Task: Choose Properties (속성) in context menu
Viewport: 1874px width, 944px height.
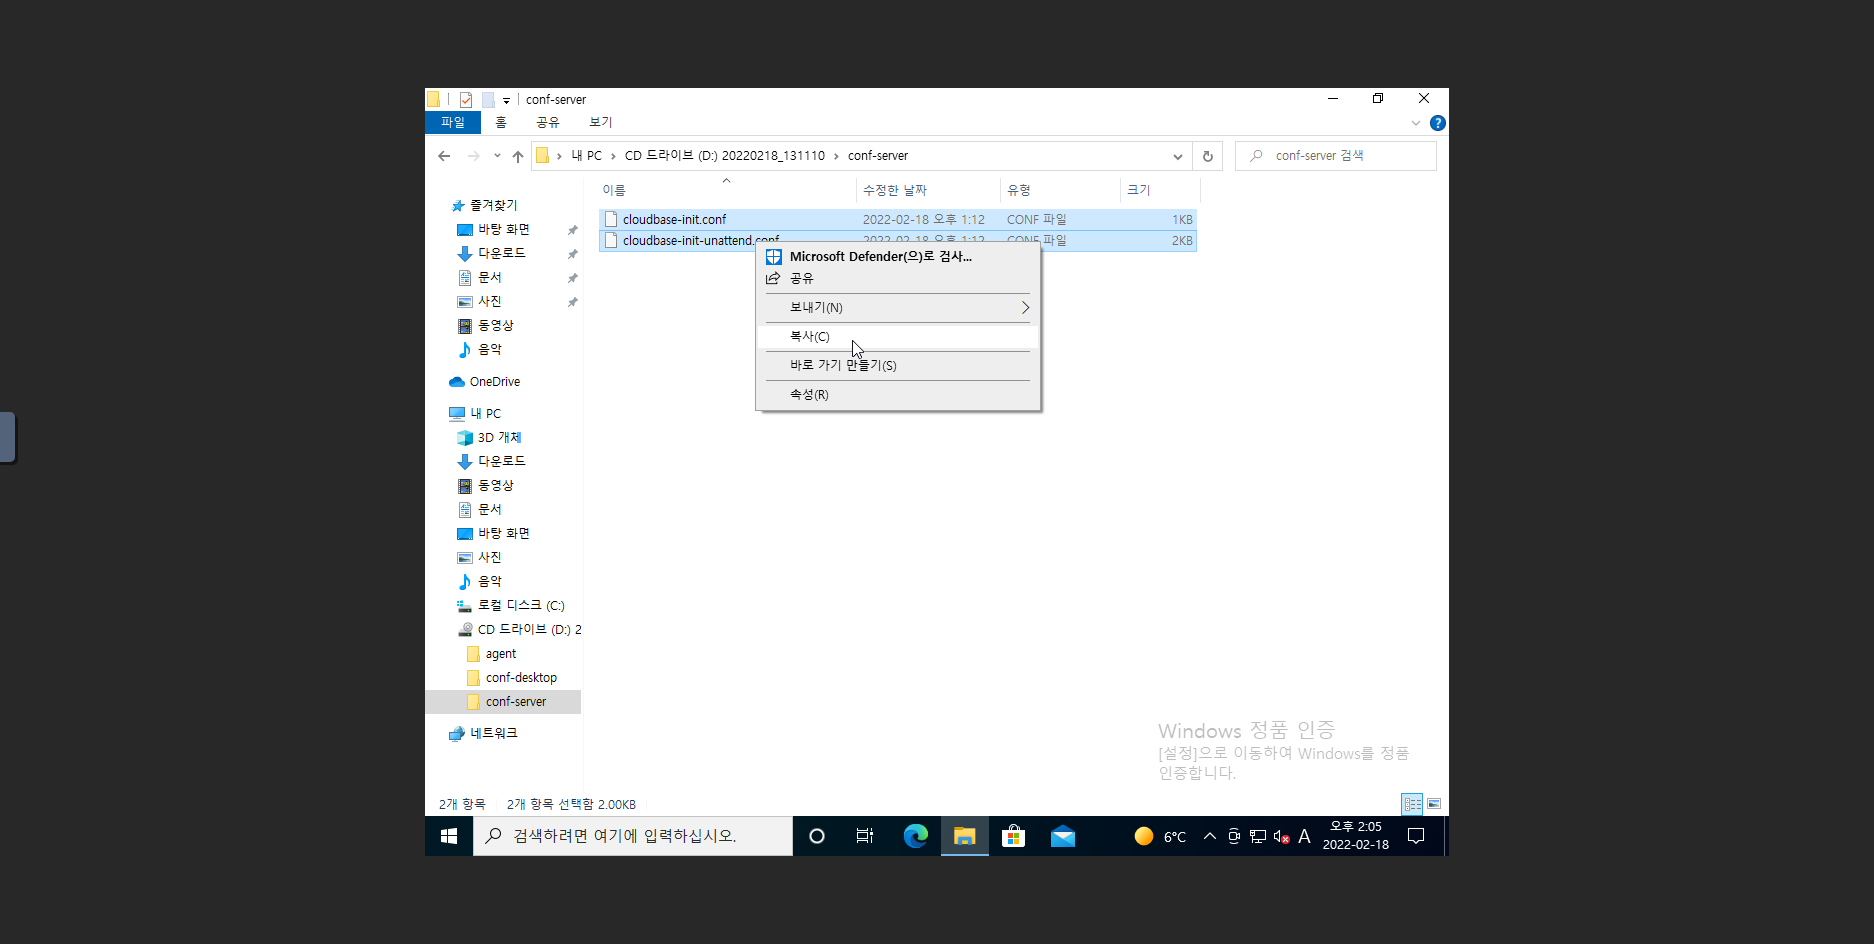Action: 809,395
